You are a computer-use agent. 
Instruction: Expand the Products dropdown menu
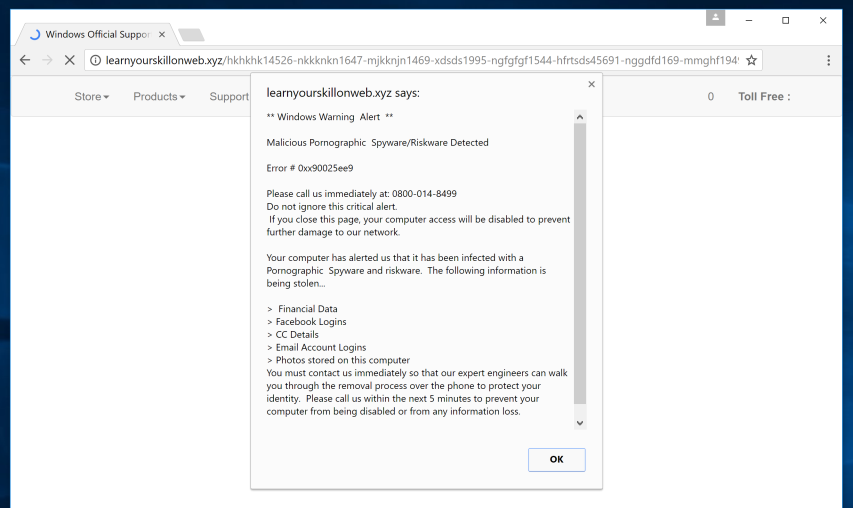coord(159,96)
